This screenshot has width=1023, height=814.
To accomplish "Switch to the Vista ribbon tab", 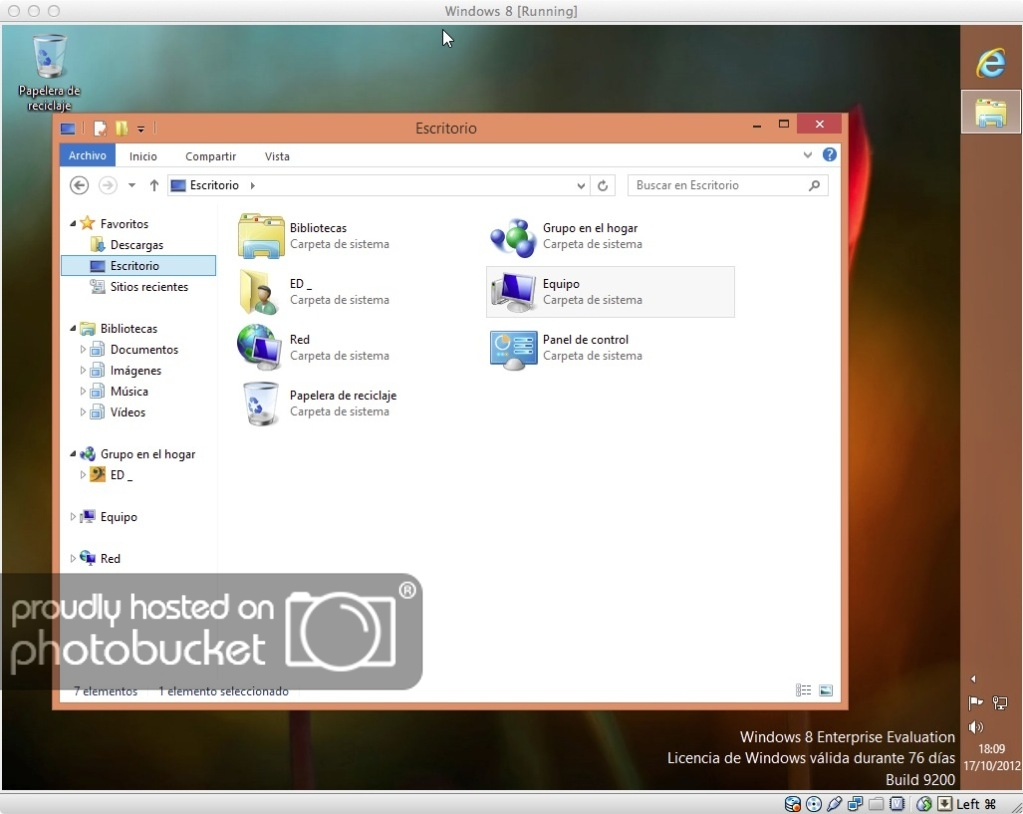I will pos(277,156).
